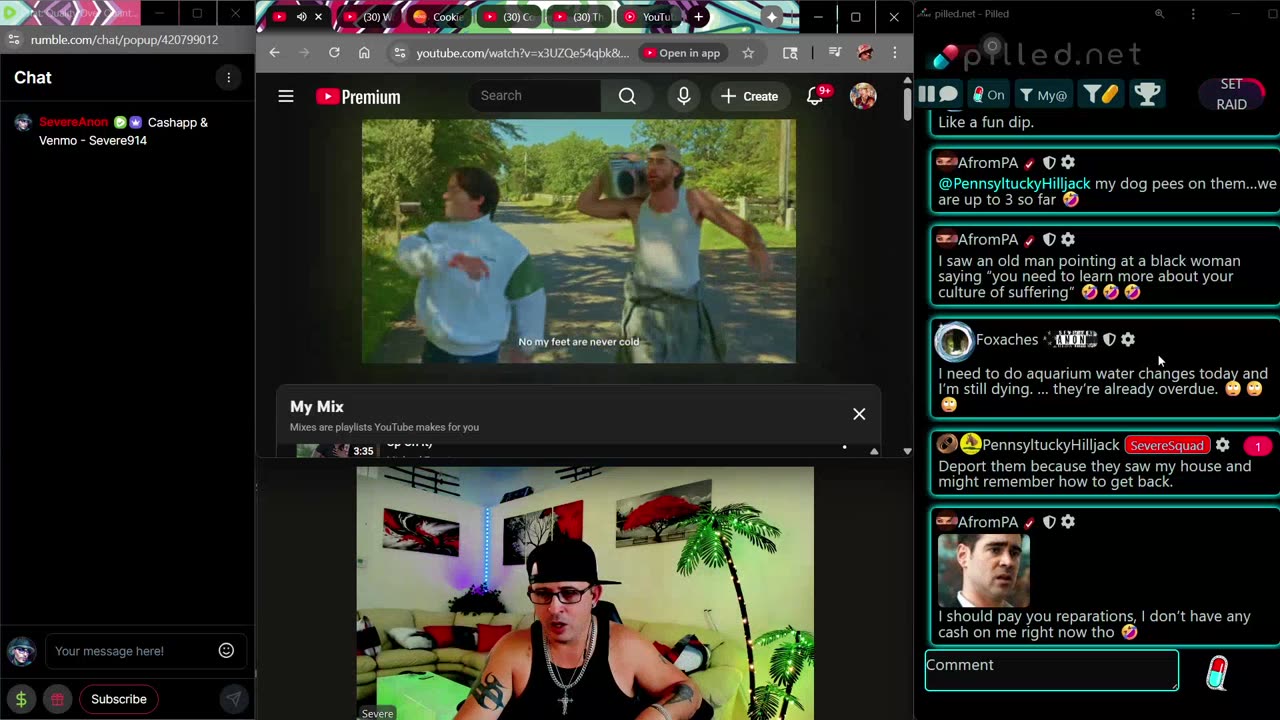The image size is (1280, 720).
Task: Switch to the '(30) Th' YouTube tab
Action: (578, 17)
